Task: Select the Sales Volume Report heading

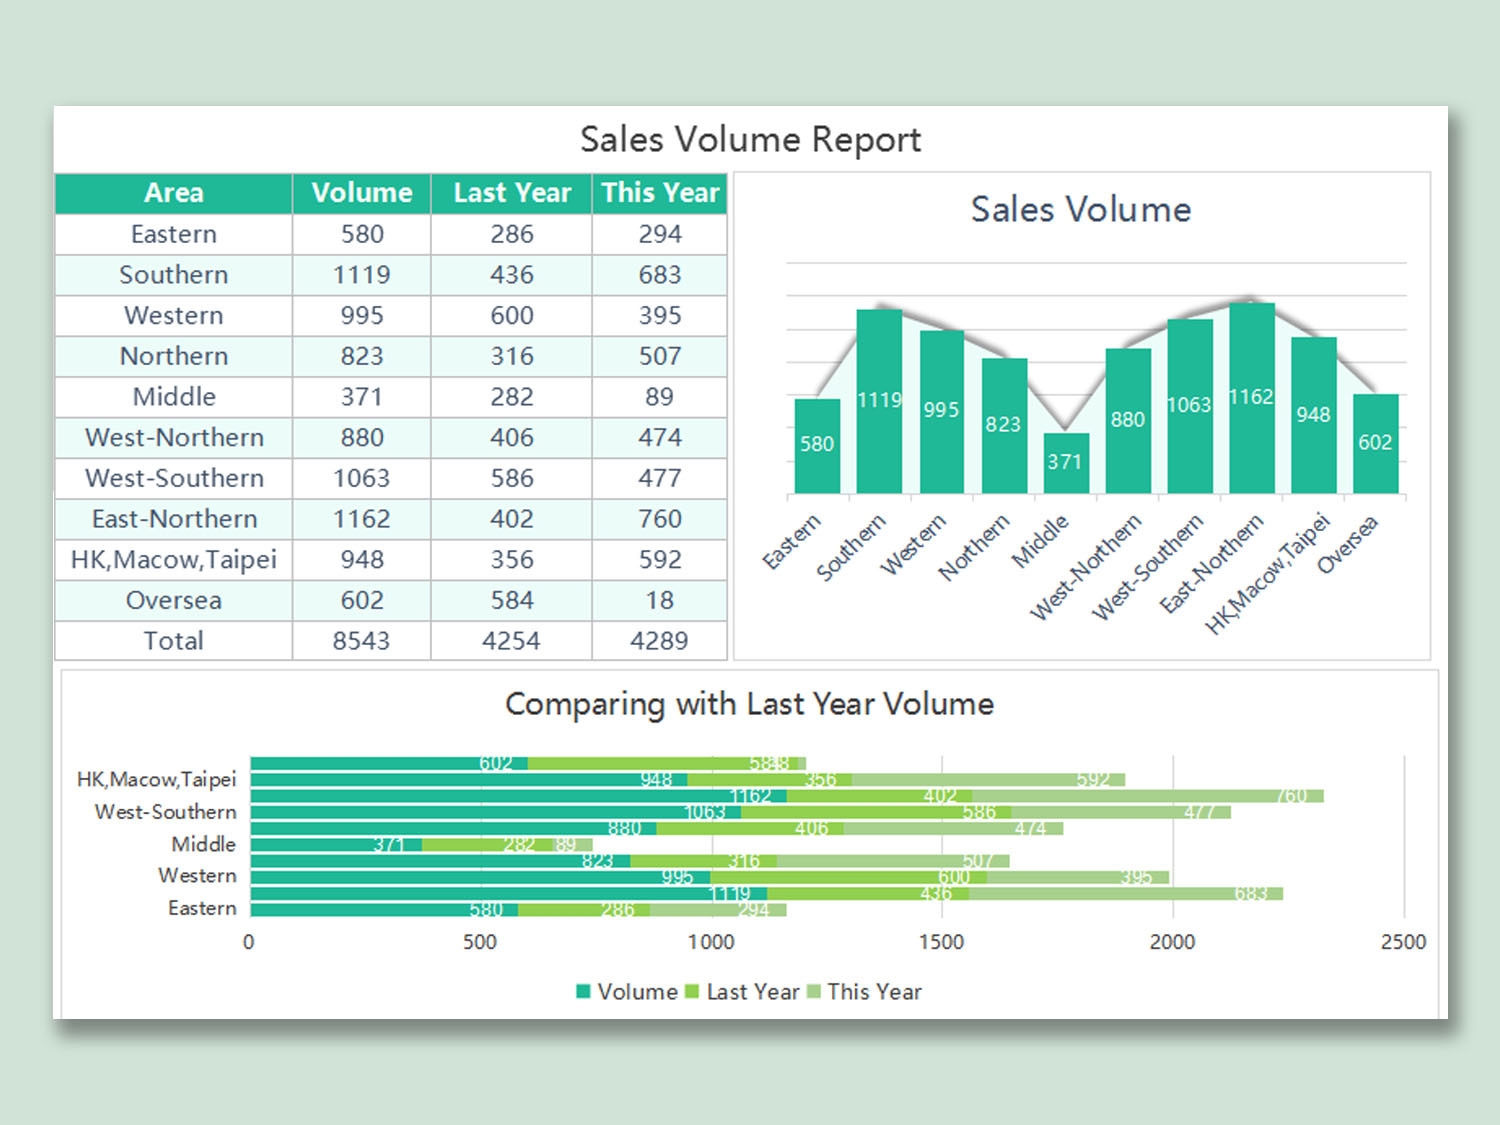Action: [750, 140]
